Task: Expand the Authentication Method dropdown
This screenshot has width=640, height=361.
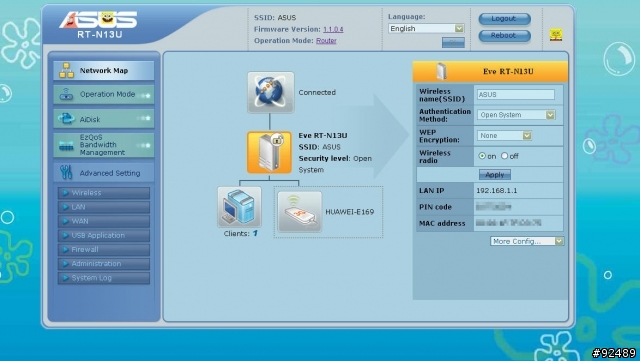Action: point(516,115)
